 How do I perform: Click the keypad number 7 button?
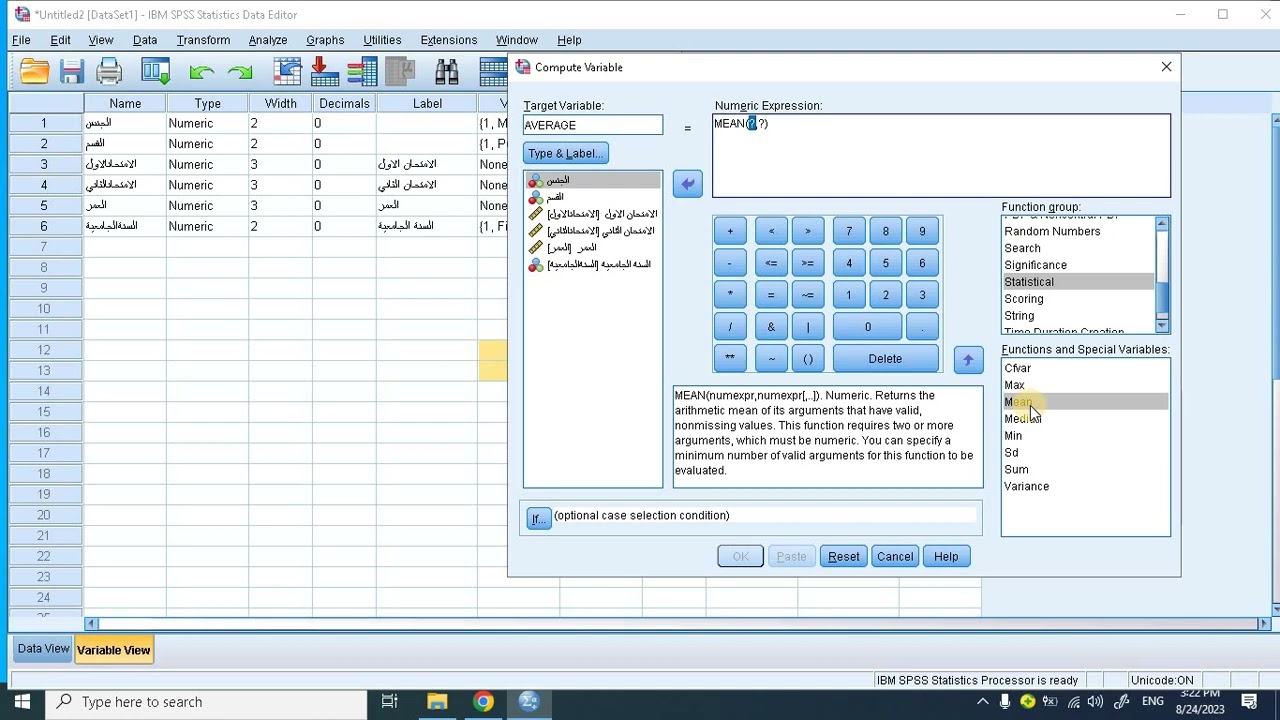click(849, 232)
